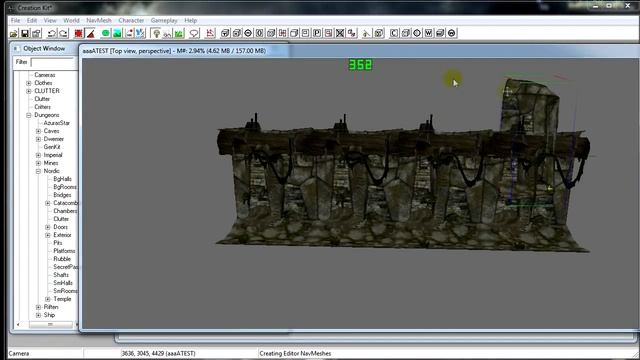Open the NavMesh menu
Screen dimensions: 640x360
[x=99, y=20]
